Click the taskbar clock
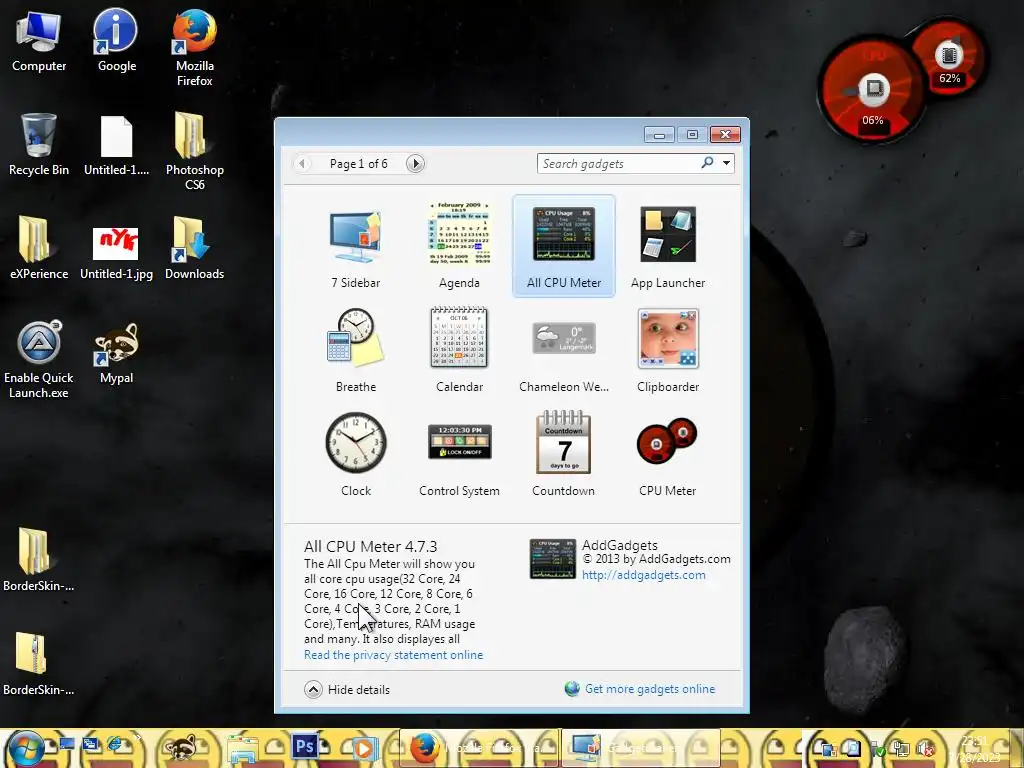 [x=974, y=749]
